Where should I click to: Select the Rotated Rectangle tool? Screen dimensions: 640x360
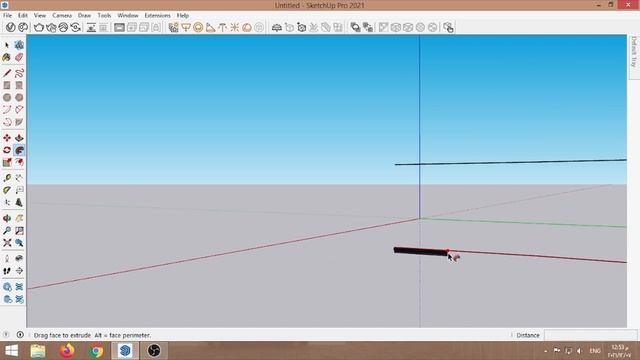(19, 86)
